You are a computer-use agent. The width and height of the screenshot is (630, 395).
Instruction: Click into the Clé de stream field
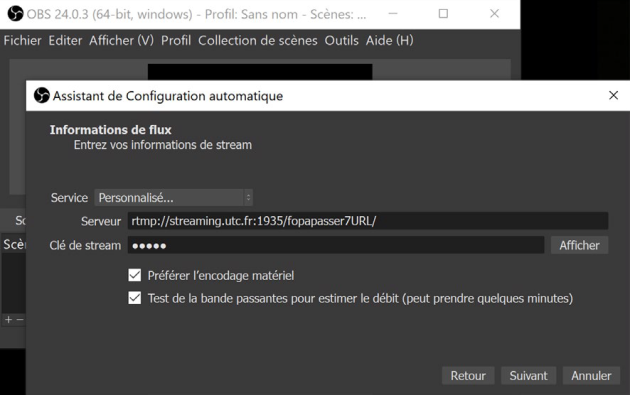336,245
